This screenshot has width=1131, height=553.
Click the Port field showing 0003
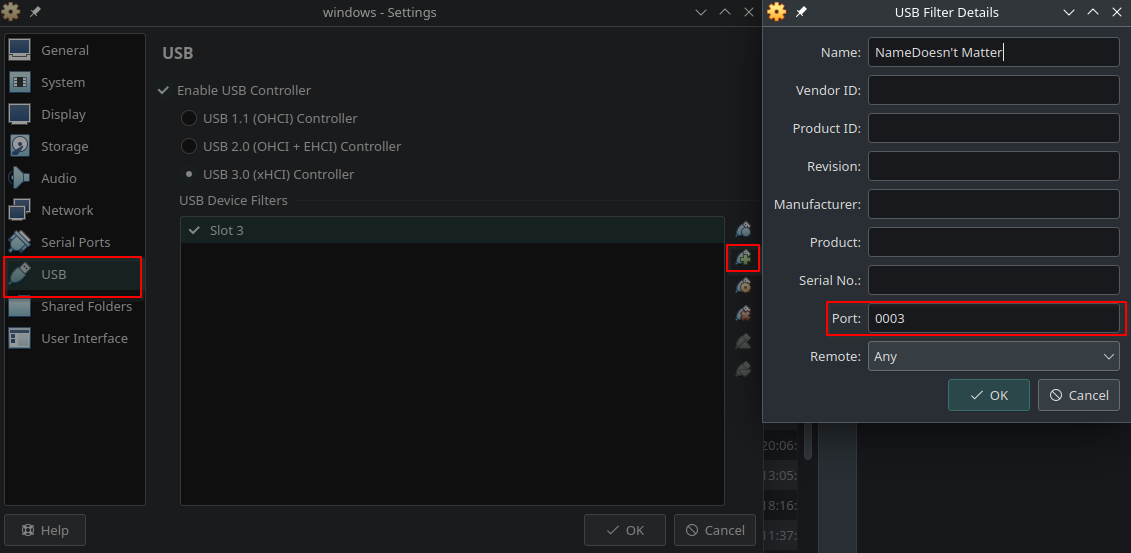[x=993, y=318]
